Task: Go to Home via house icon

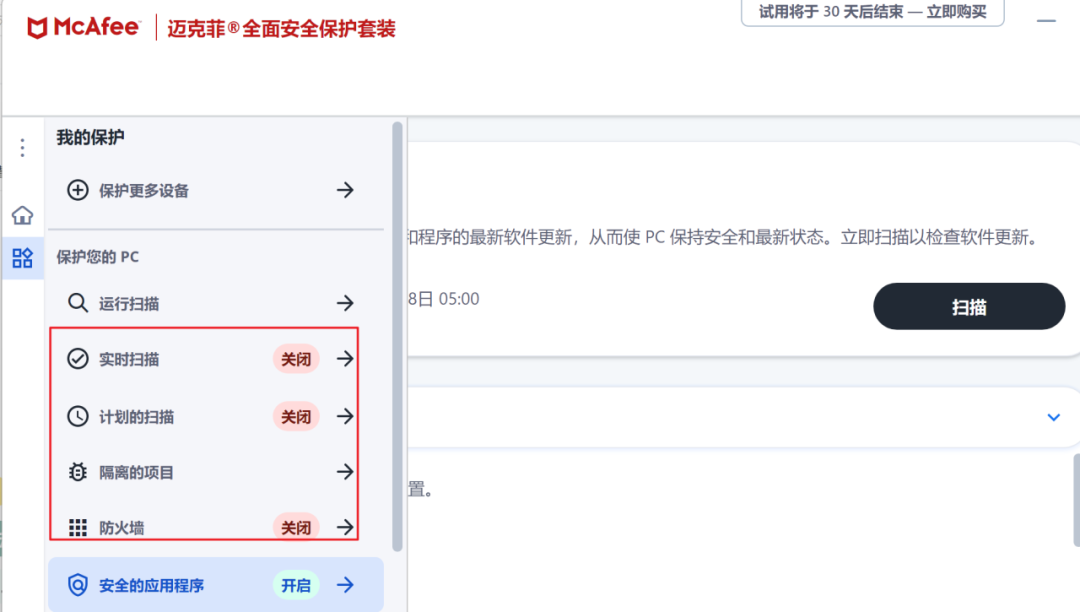Action: pos(23,215)
